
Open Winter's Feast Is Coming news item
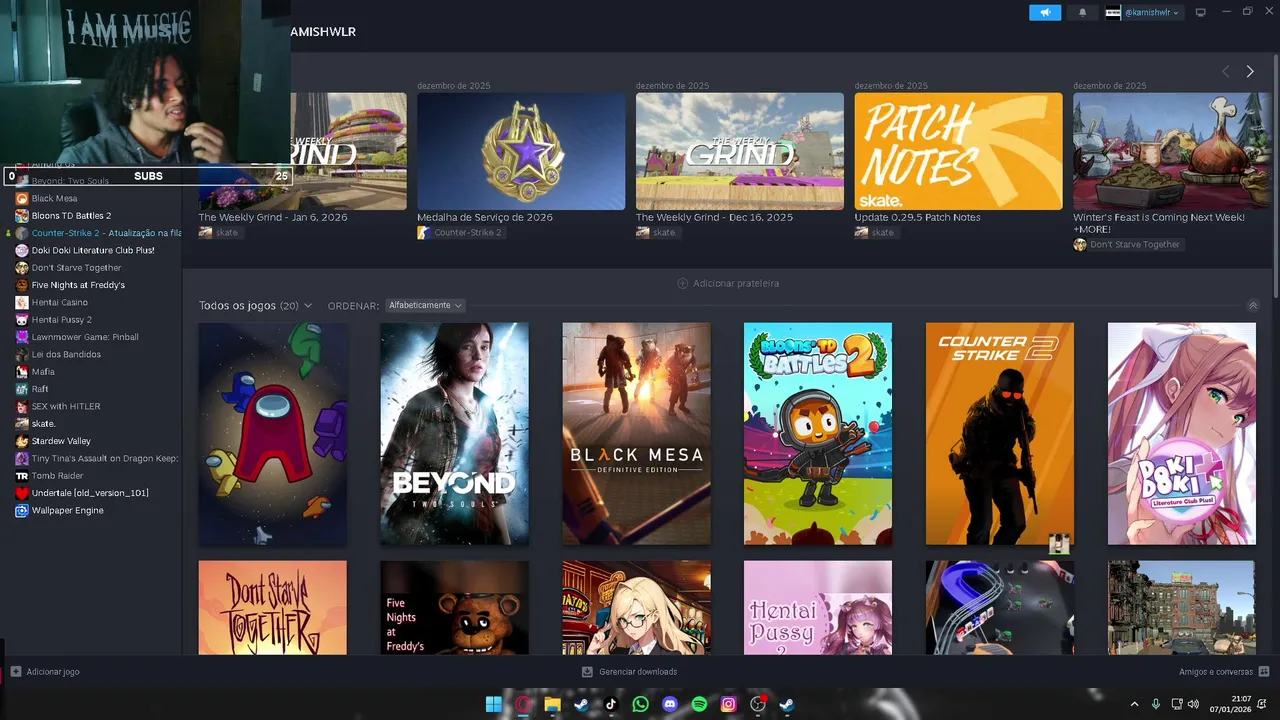[1159, 223]
